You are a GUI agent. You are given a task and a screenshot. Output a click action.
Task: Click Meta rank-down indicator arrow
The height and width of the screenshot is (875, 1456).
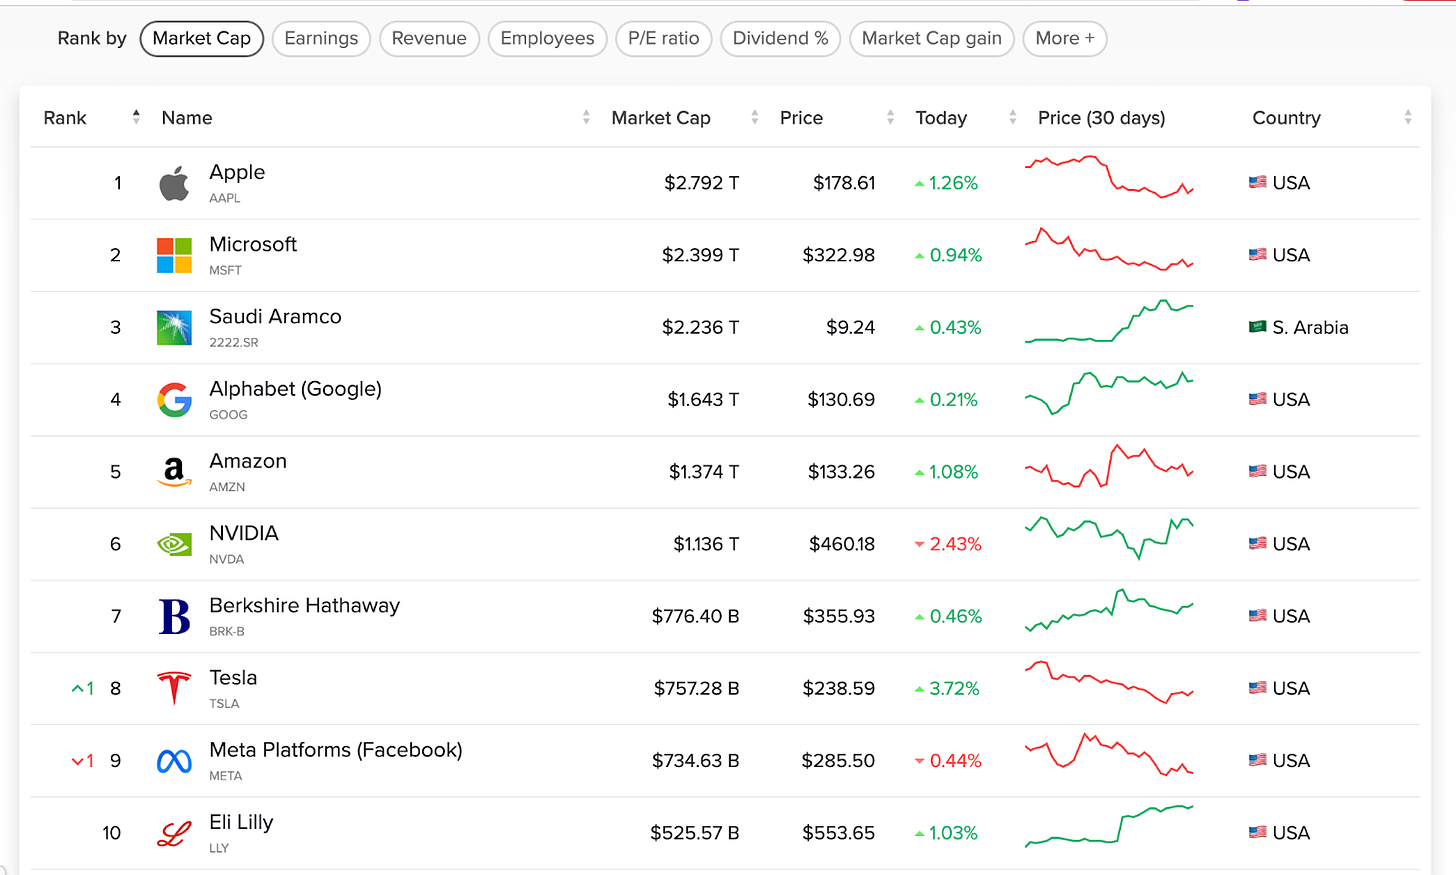coord(77,761)
